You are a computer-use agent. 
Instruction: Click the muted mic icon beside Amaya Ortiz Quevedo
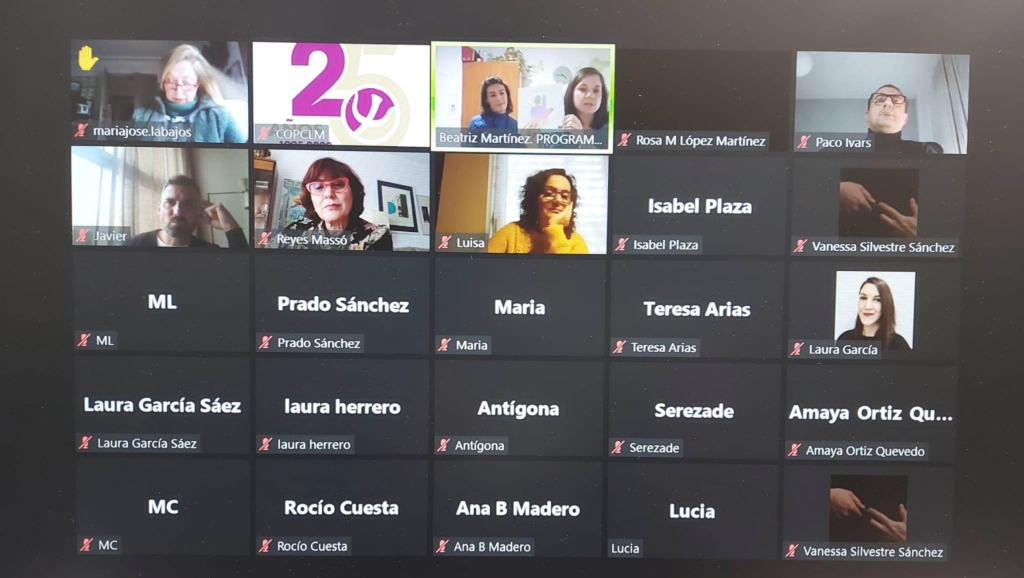[x=794, y=451]
